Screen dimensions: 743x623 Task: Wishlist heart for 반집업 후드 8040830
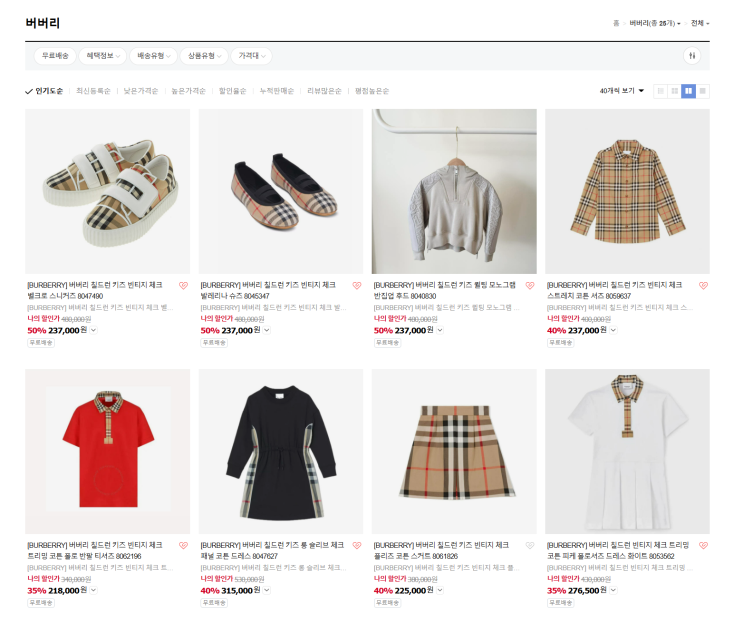click(530, 286)
